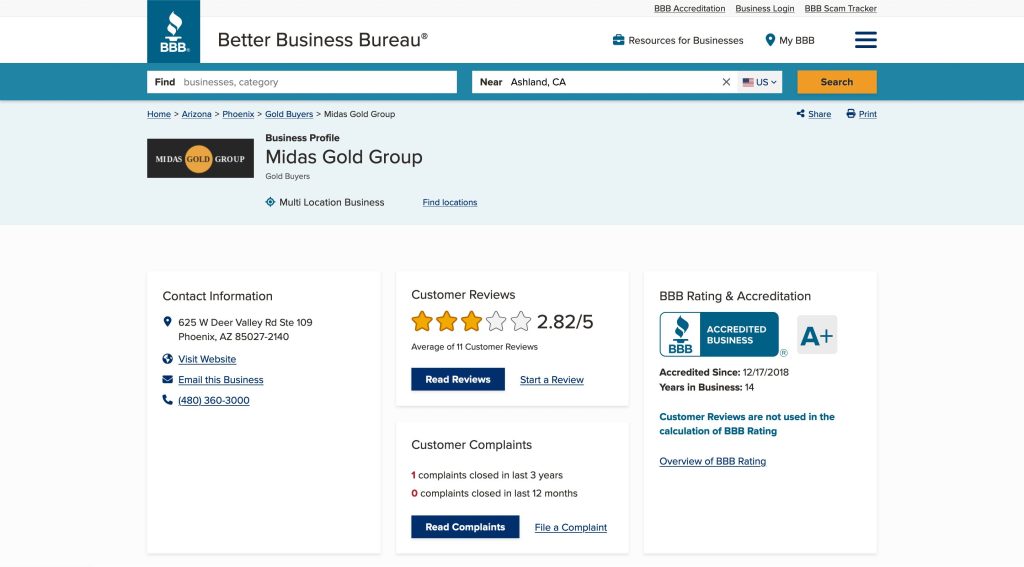The width and height of the screenshot is (1024, 567).
Task: Go to Phoenix in breadcrumb
Action: 238,114
